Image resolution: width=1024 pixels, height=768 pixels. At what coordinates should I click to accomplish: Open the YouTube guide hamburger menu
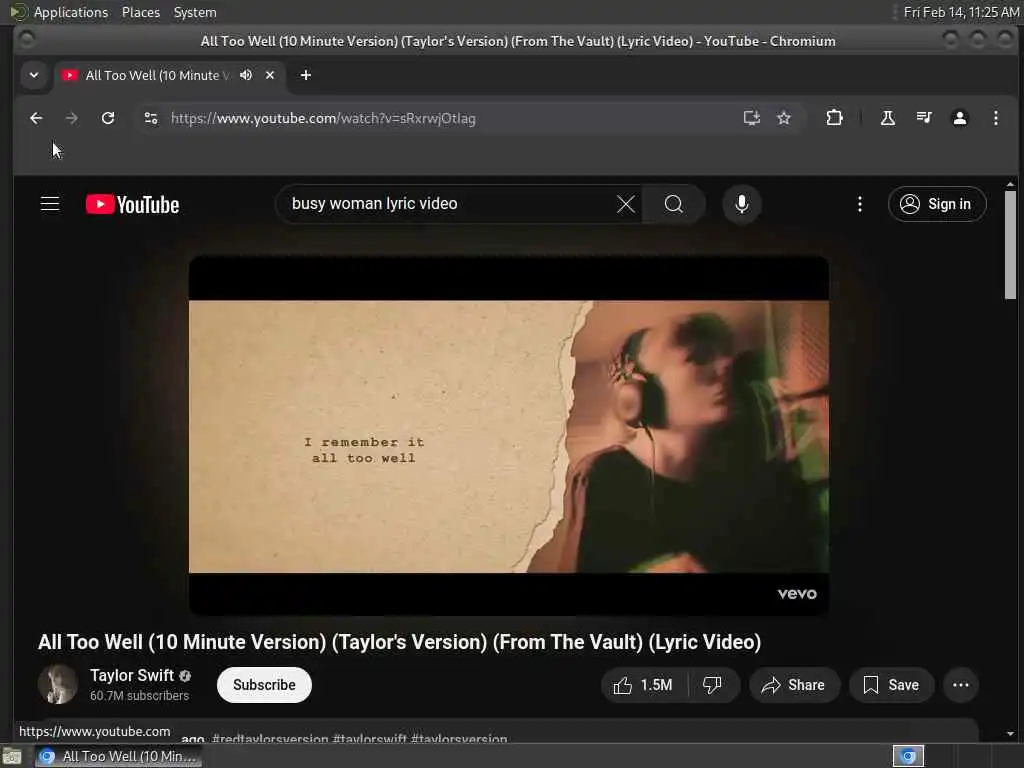point(50,204)
